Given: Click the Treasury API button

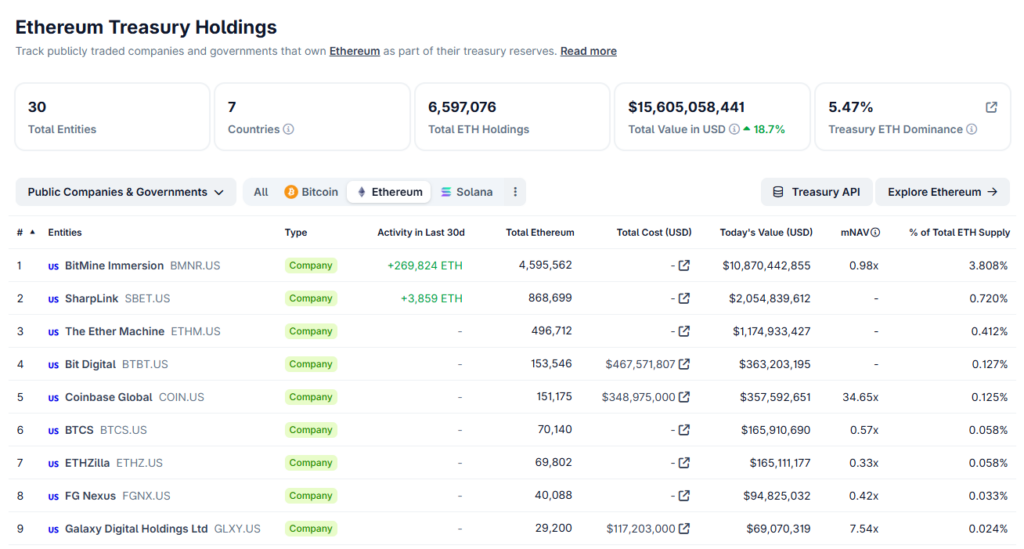Looking at the screenshot, I should coord(816,192).
